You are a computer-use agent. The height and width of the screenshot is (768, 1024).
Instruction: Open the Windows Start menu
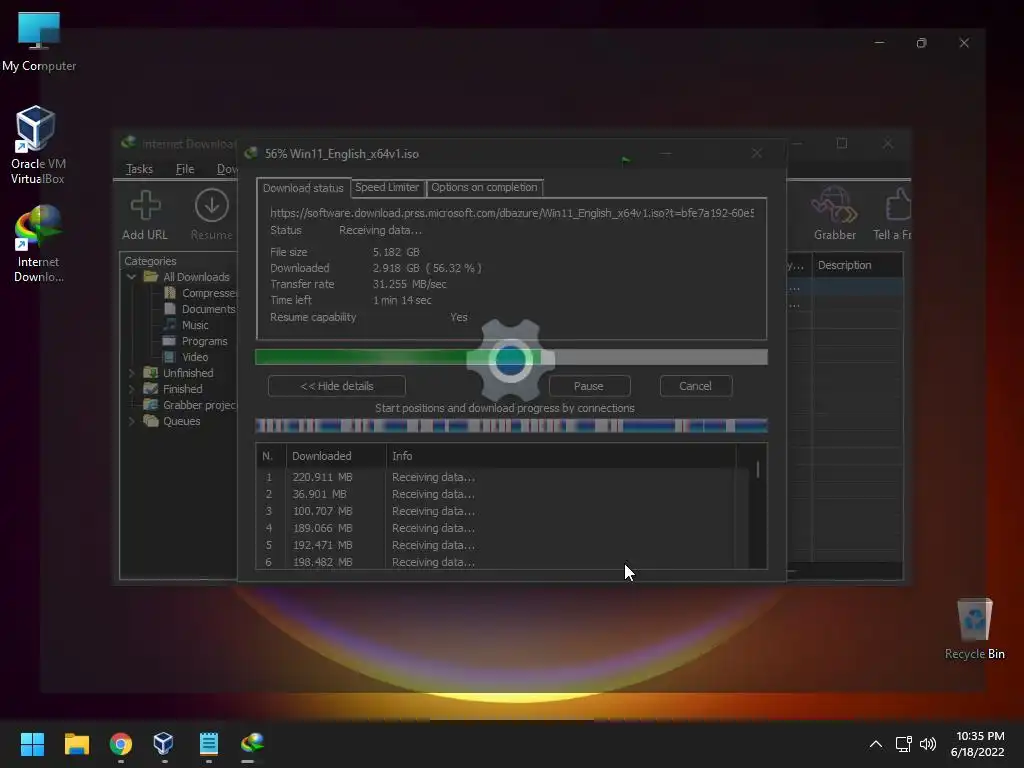point(32,744)
